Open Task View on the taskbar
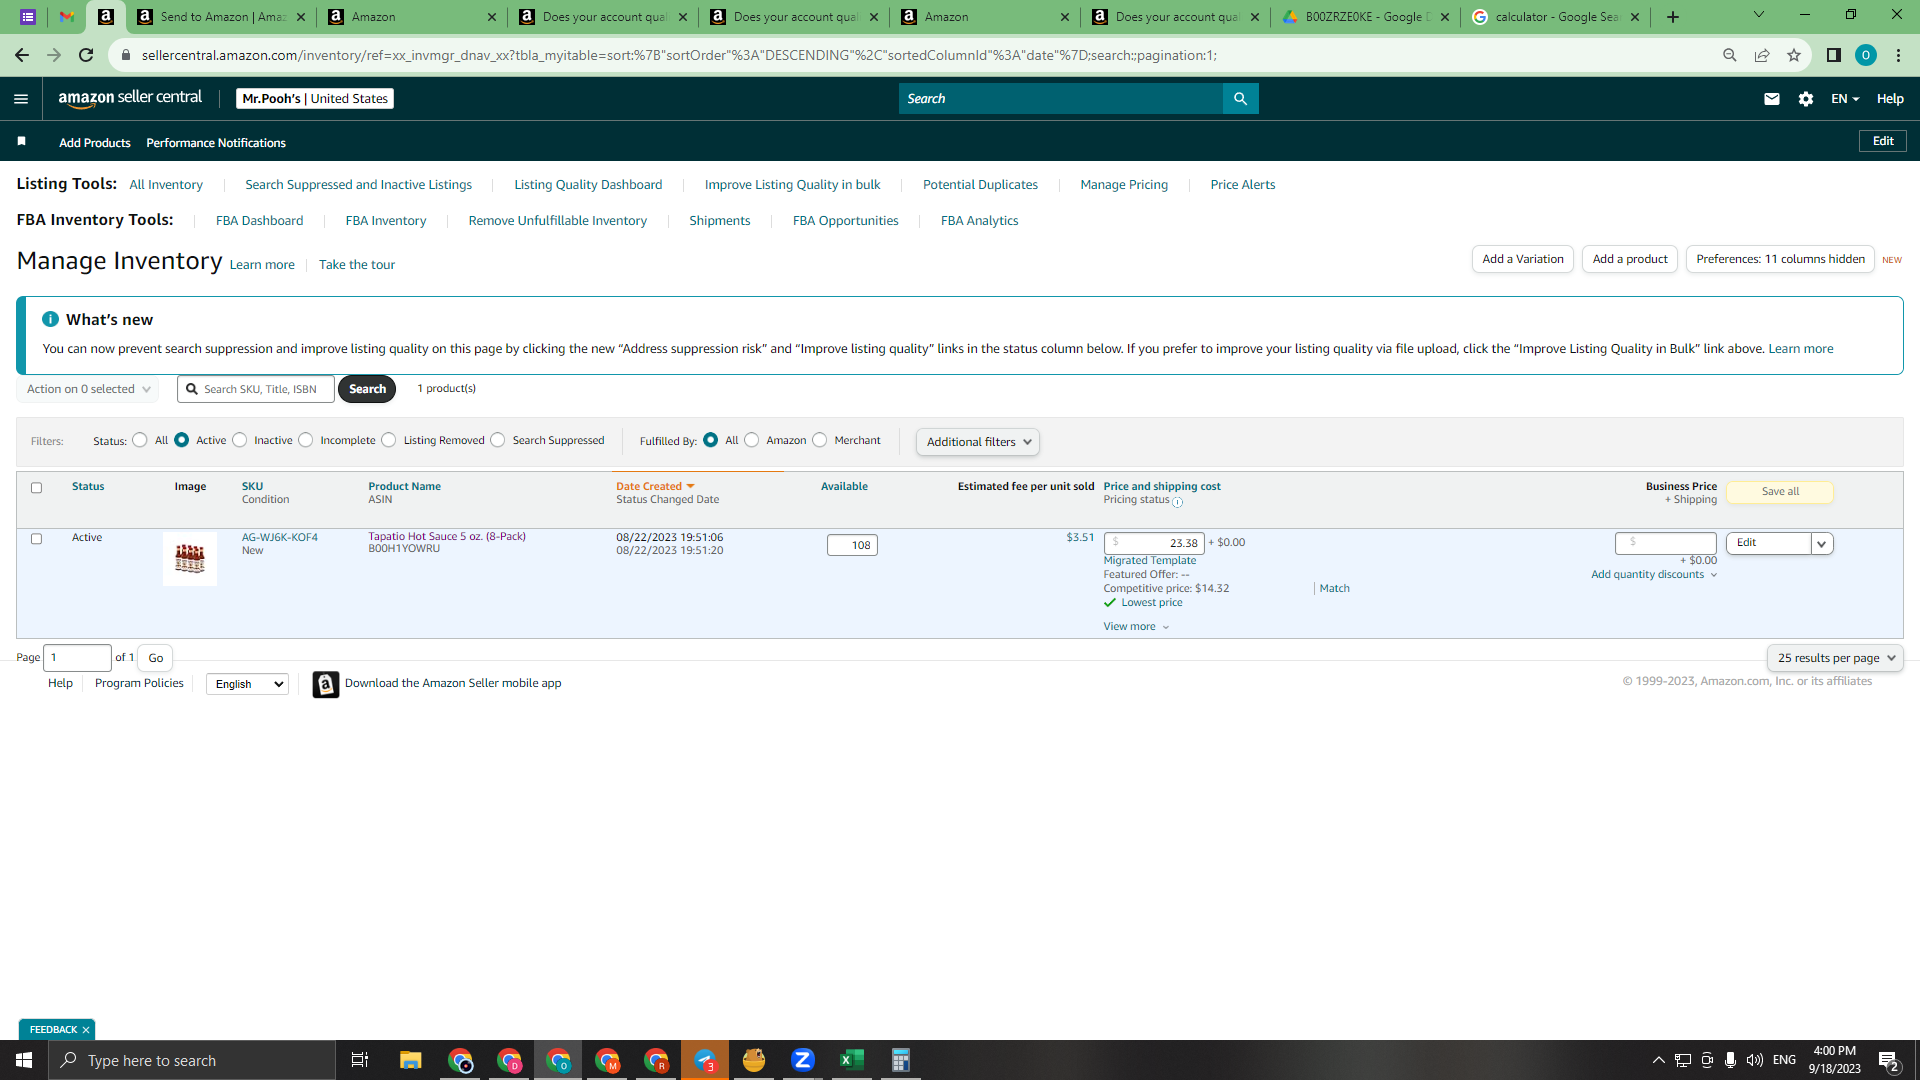 tap(360, 1060)
